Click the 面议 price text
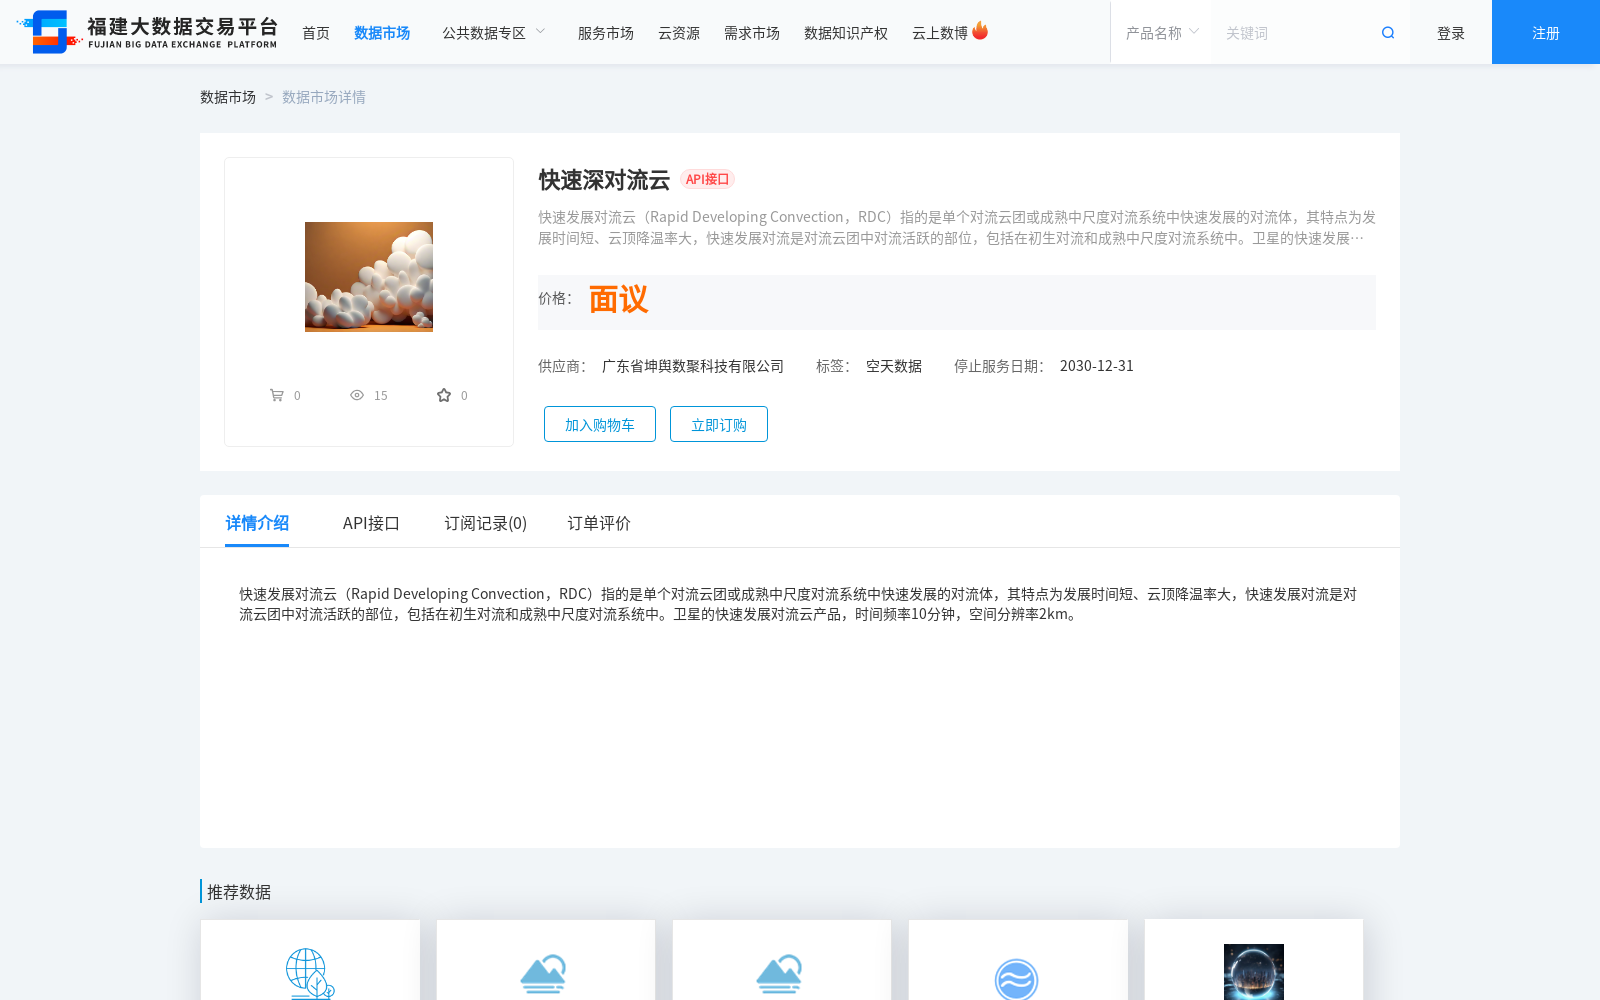Image resolution: width=1600 pixels, height=1000 pixels. 618,300
